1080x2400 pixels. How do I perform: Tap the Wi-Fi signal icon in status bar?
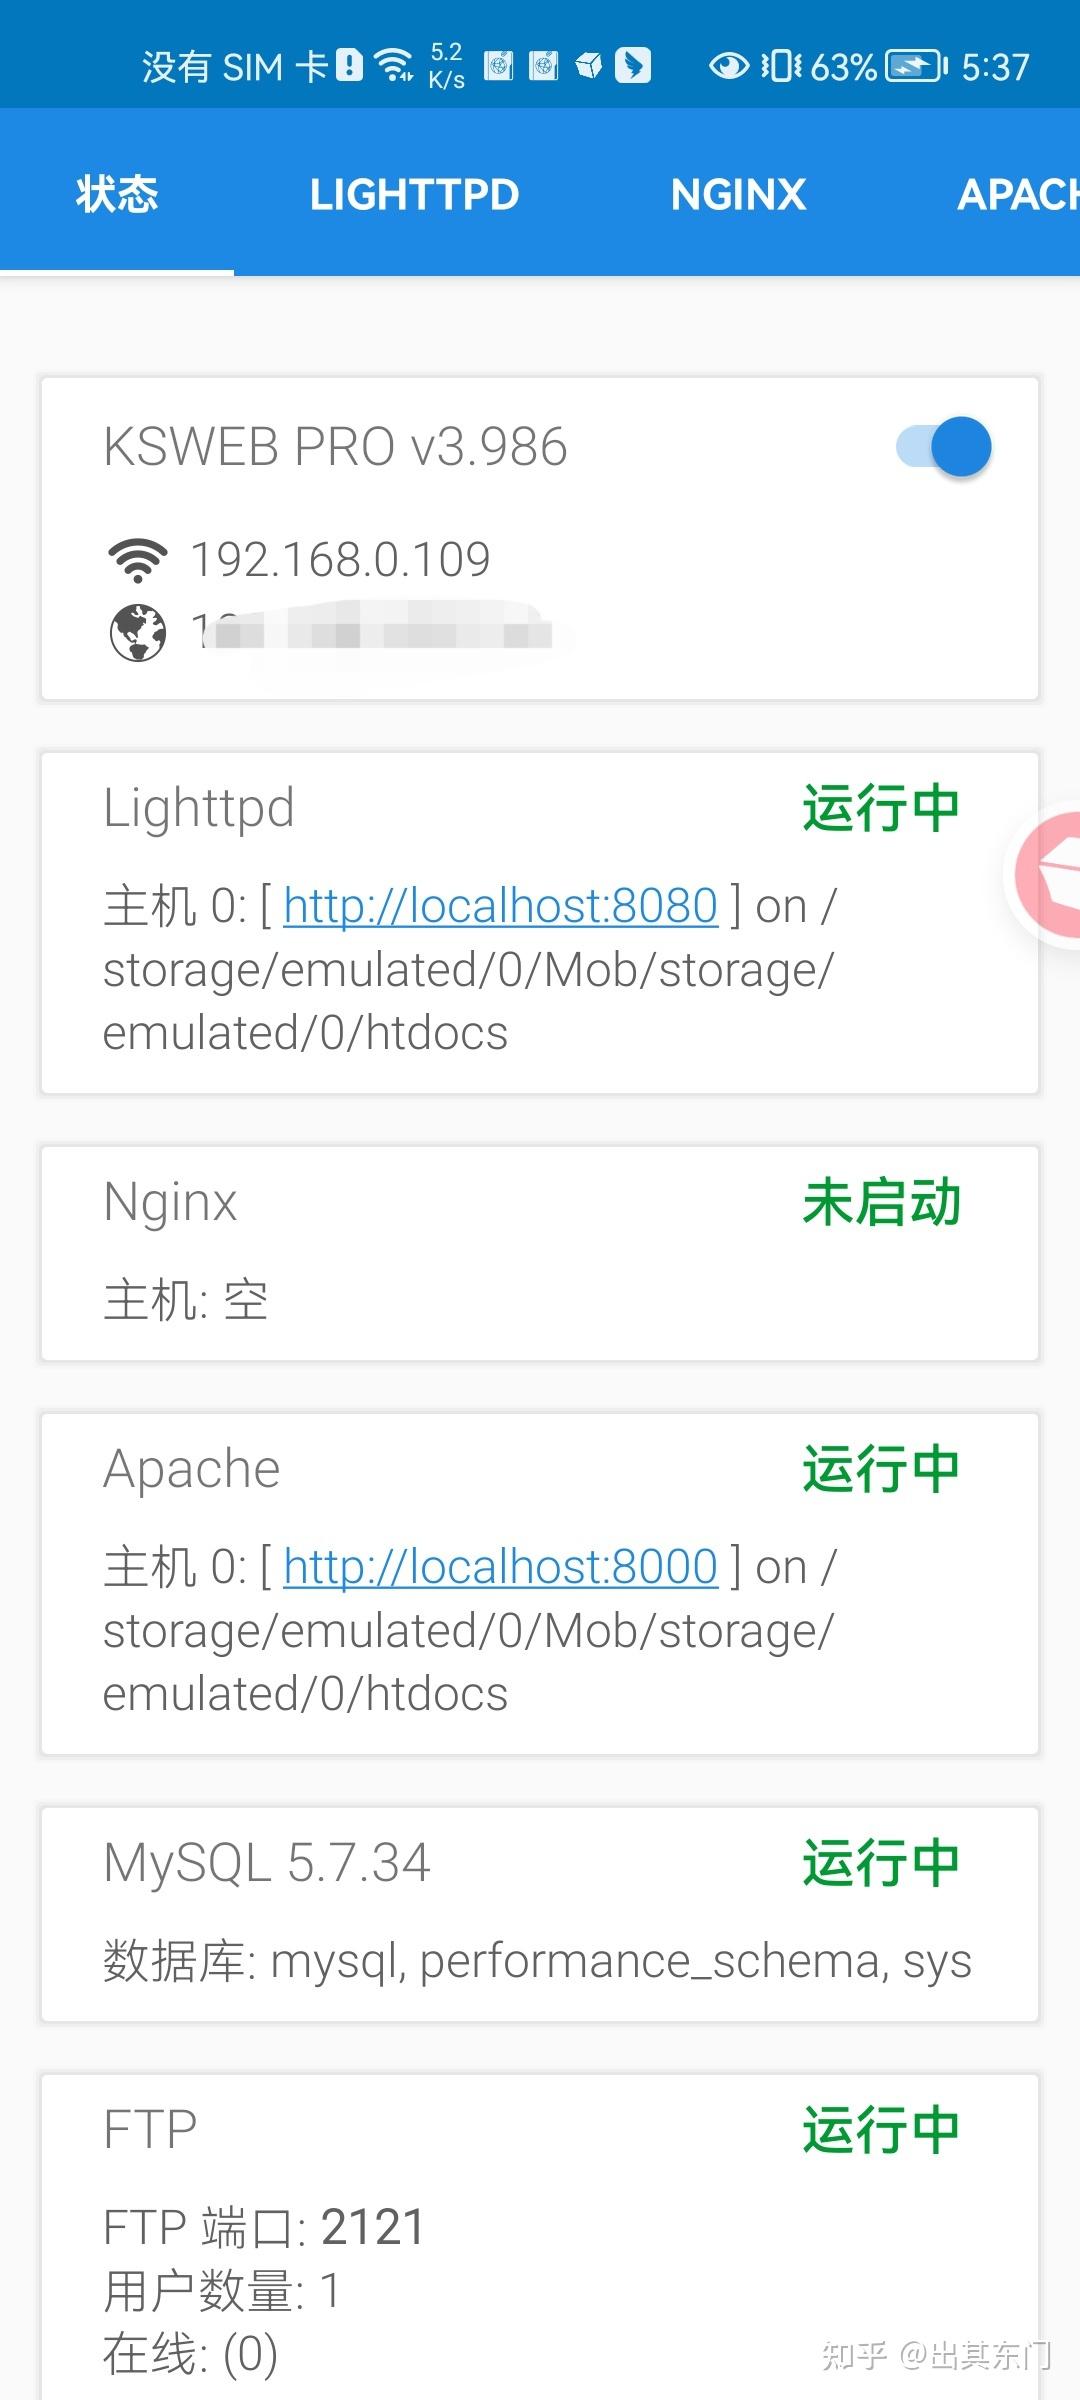pyautogui.click(x=392, y=62)
